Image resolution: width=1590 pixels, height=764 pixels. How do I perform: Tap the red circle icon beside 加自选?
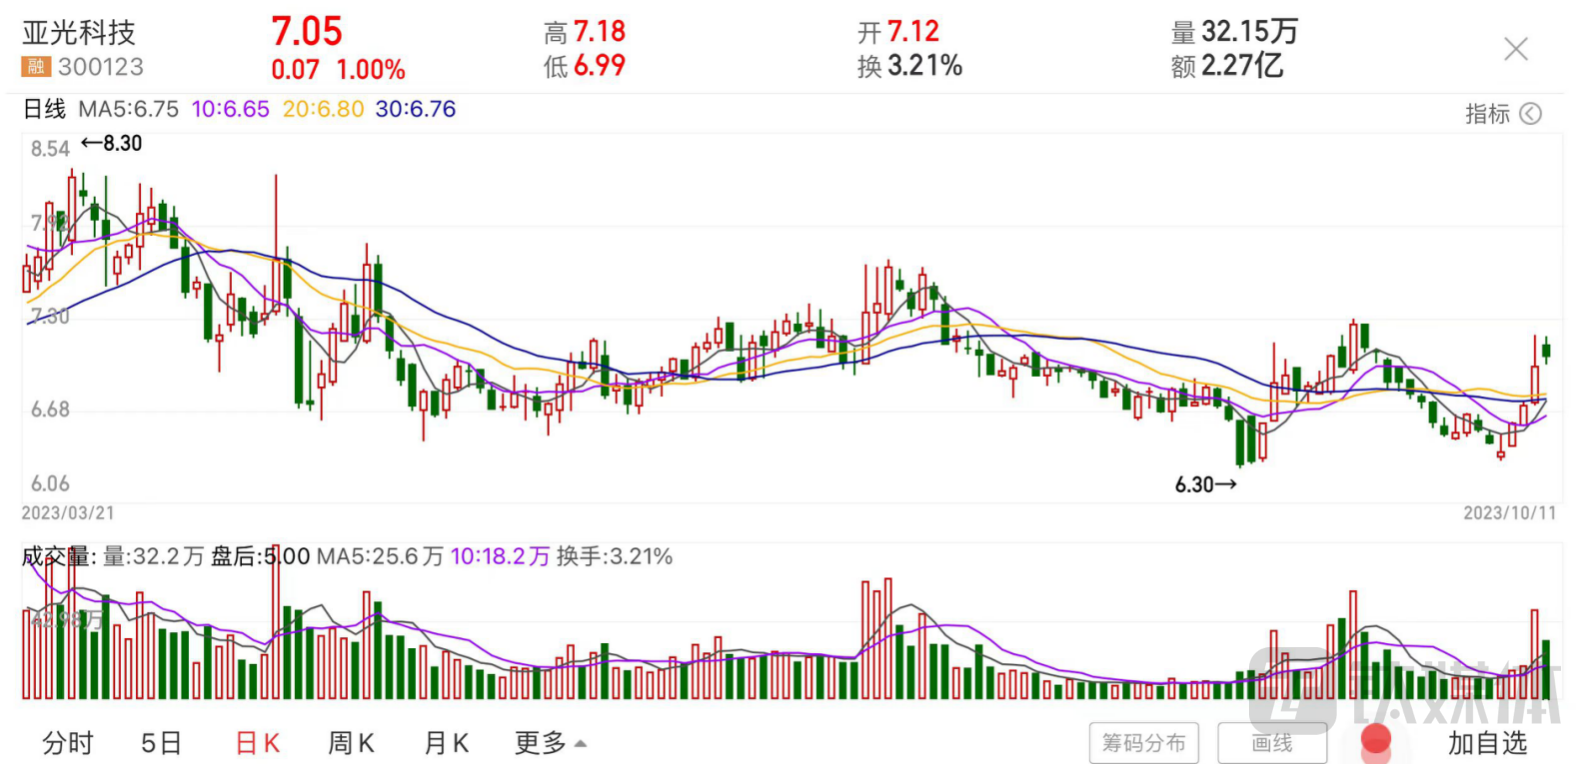click(x=1376, y=740)
